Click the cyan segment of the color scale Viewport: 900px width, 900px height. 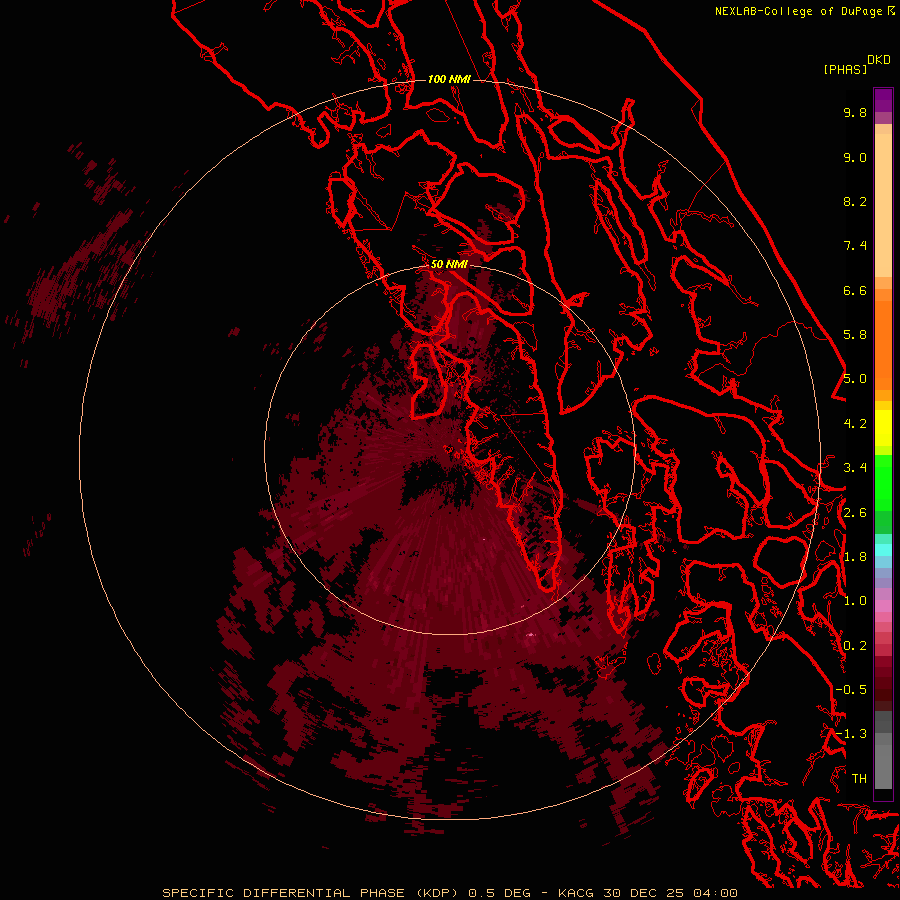coord(883,550)
